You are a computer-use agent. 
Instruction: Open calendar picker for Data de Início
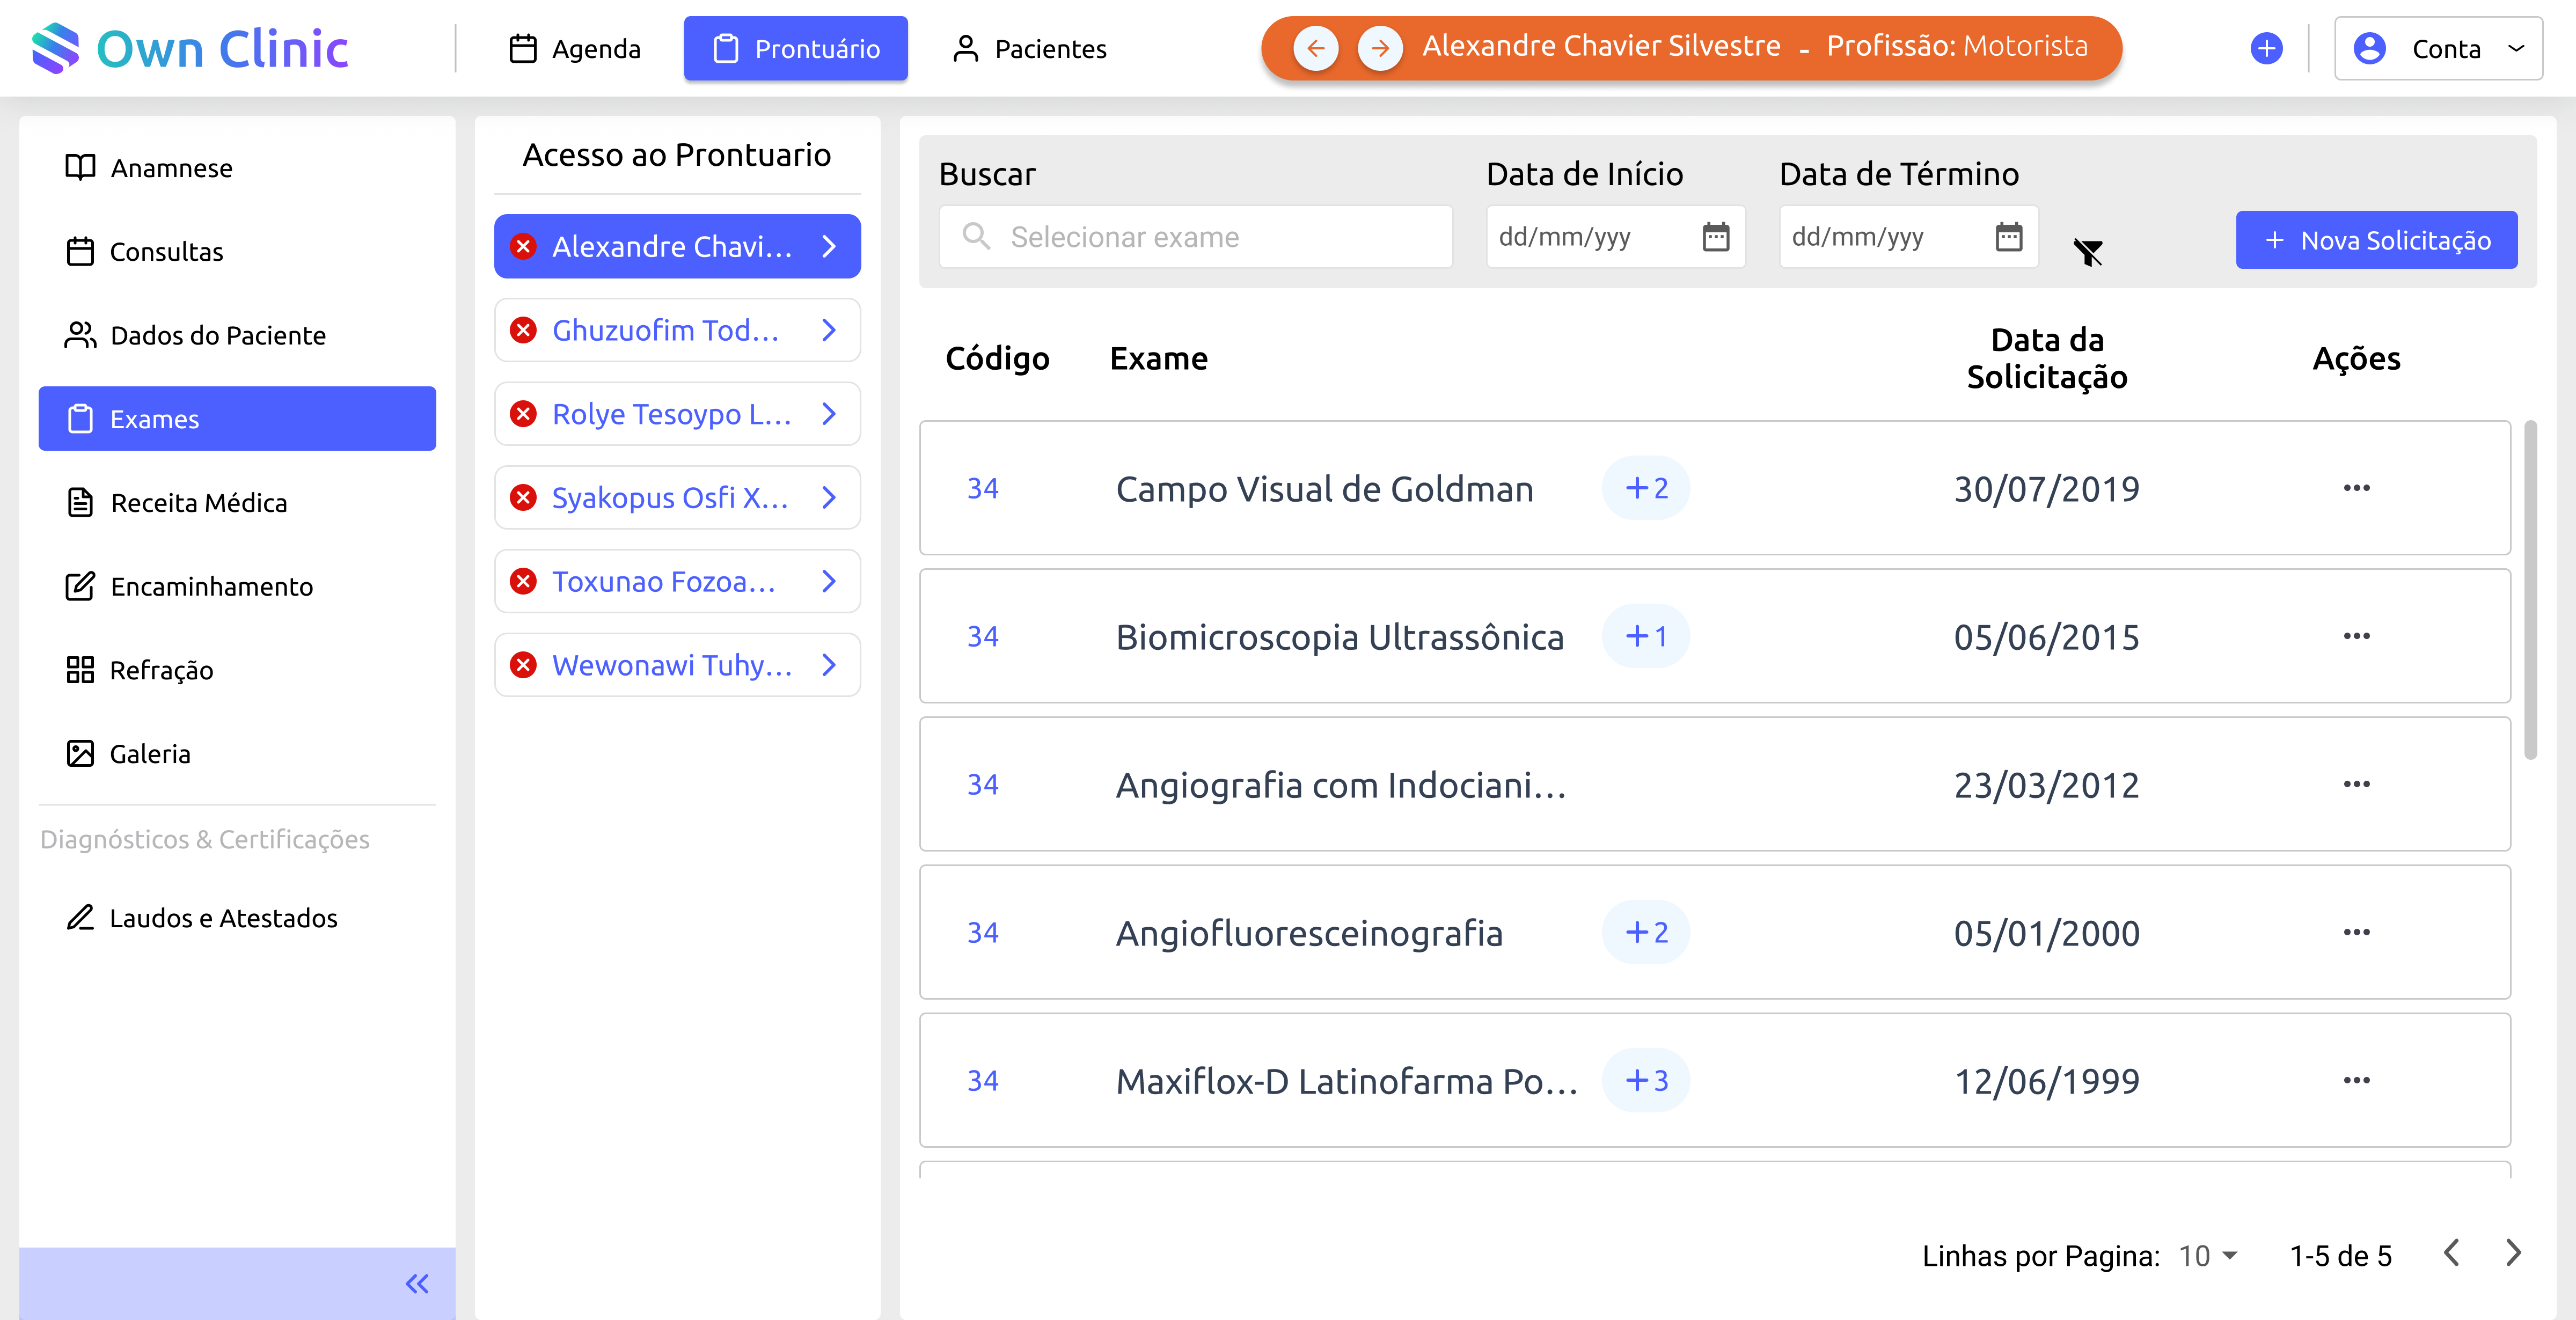1716,237
